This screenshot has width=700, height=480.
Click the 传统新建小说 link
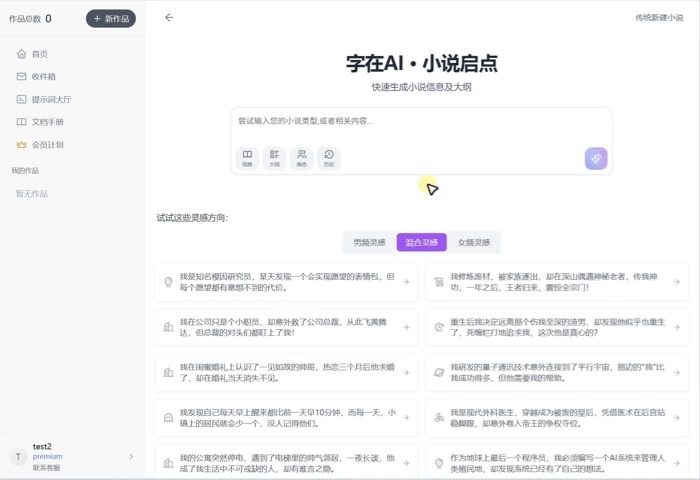659,17
